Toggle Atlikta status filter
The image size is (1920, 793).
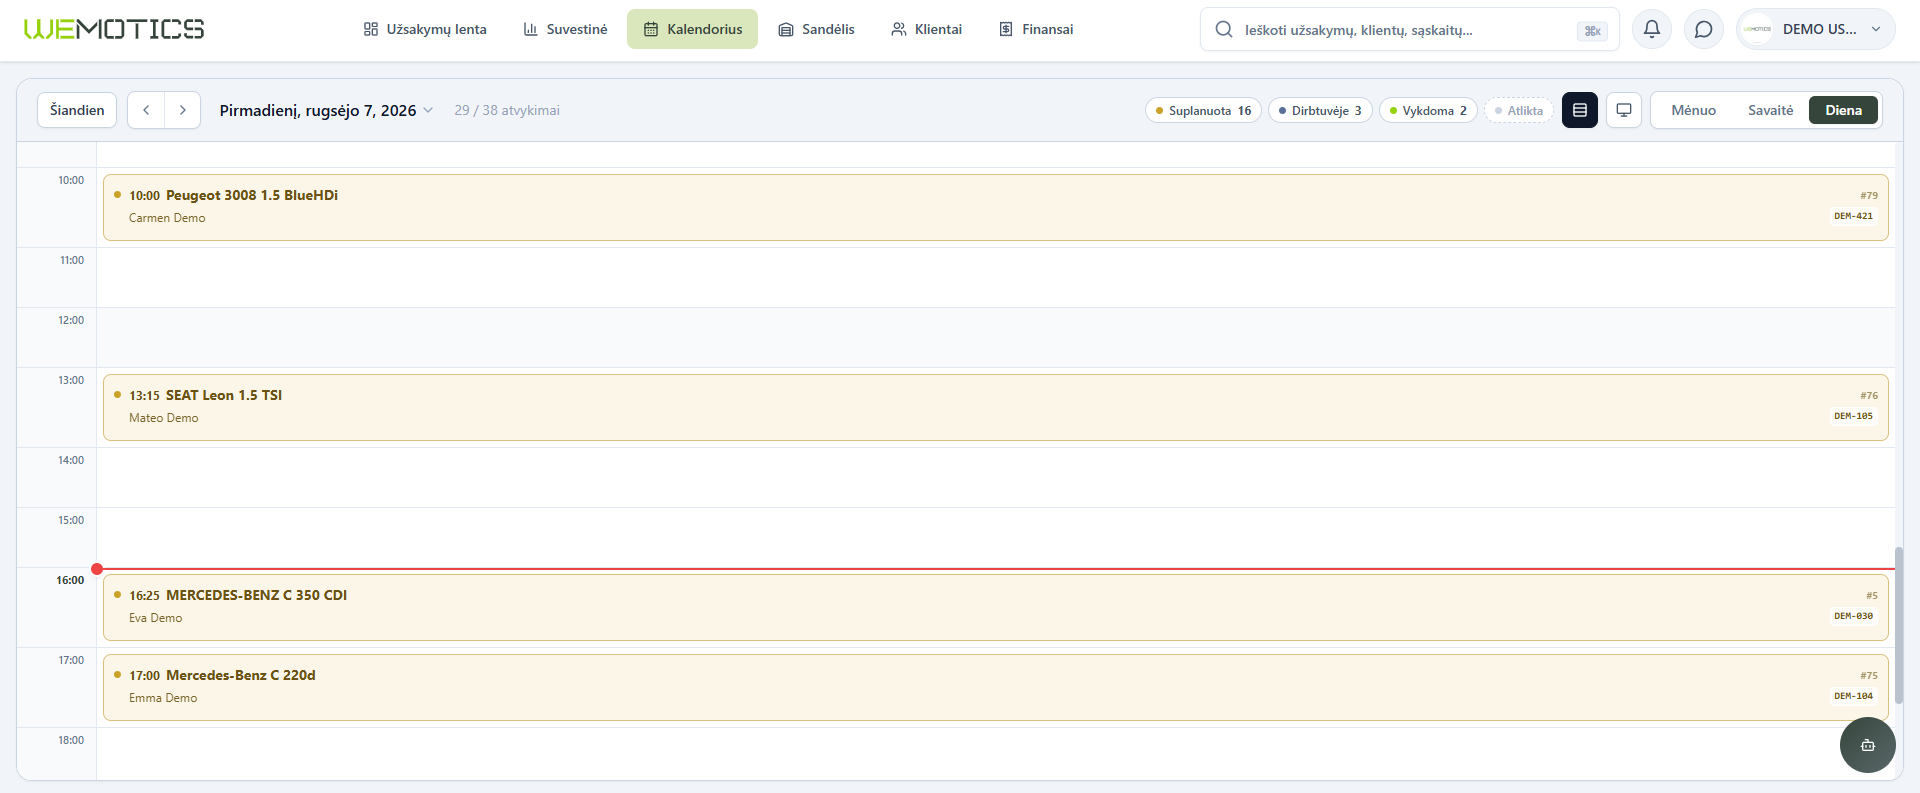[1519, 111]
